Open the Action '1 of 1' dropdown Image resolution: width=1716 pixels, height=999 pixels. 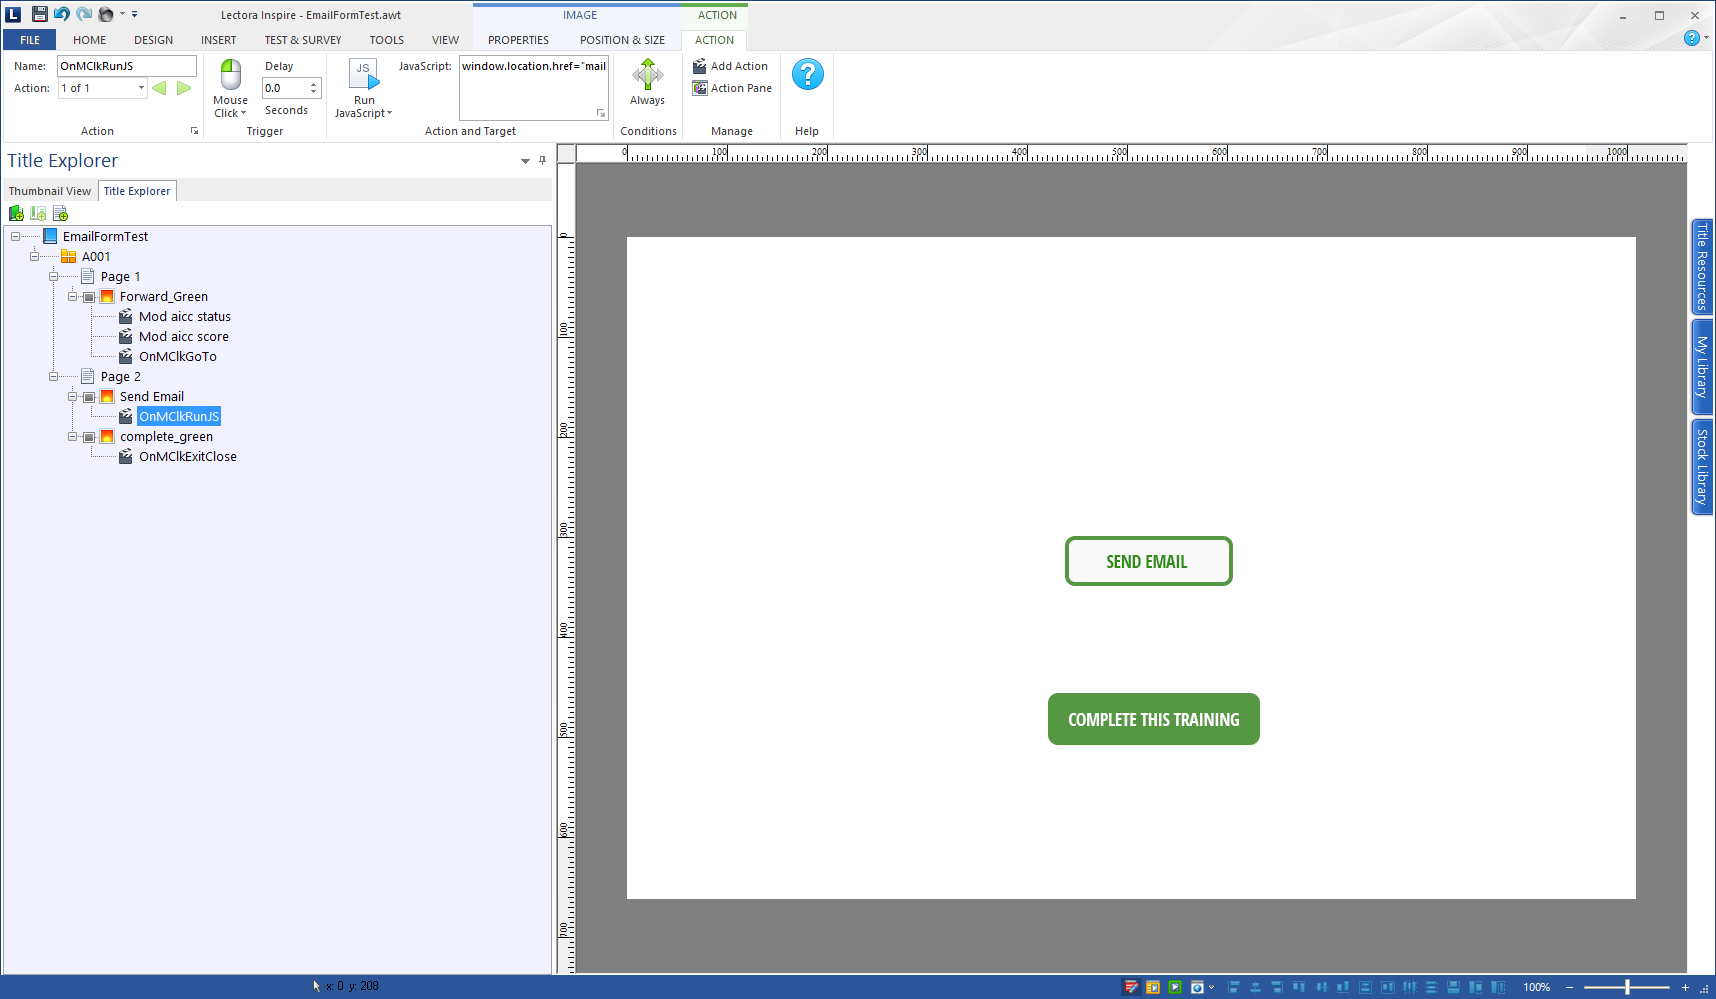141,88
